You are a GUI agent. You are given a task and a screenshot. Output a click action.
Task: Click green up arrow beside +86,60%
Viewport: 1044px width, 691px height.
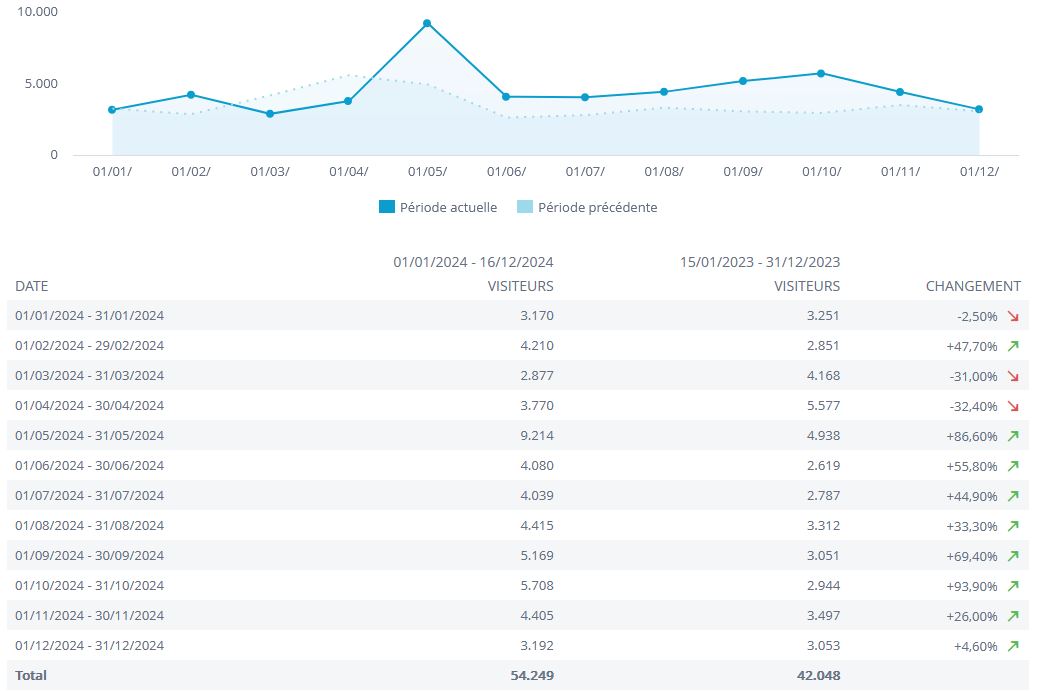1013,436
